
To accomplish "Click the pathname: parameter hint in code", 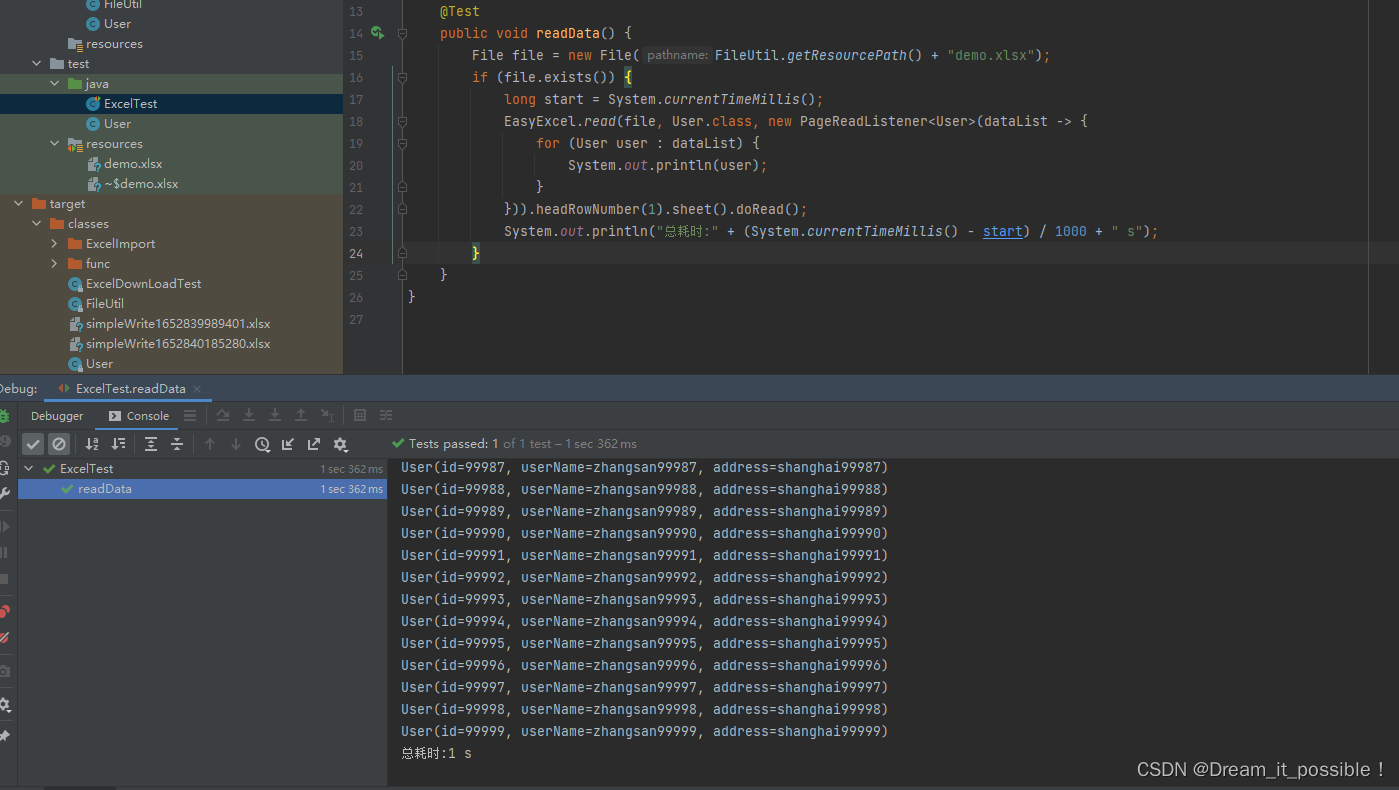I will point(677,55).
